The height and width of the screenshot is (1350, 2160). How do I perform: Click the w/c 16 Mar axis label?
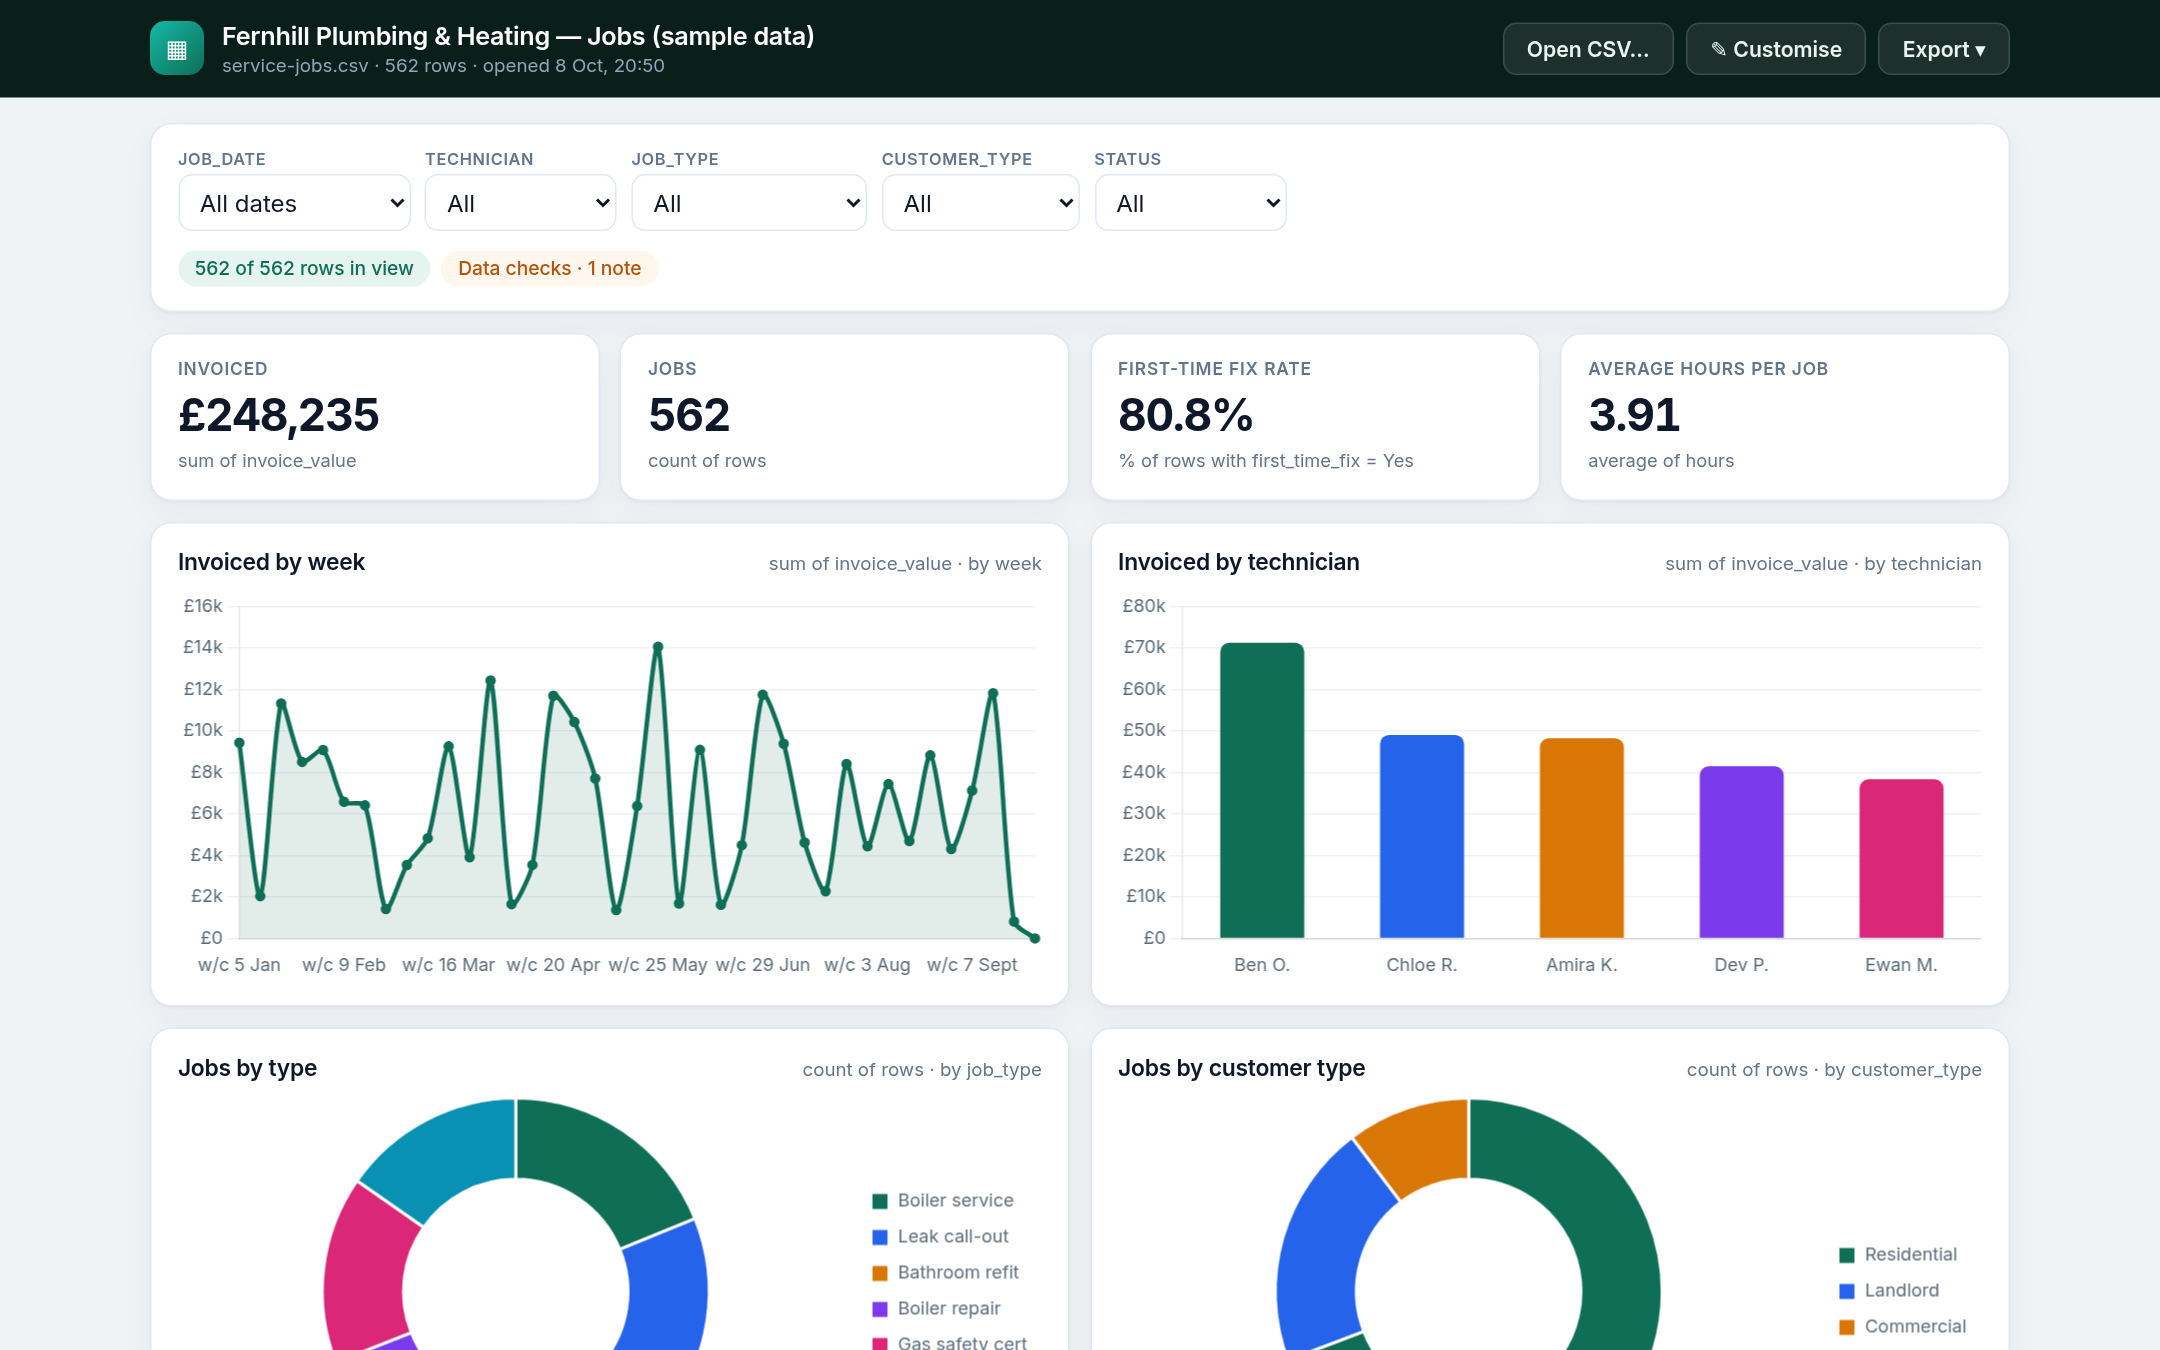(x=448, y=965)
